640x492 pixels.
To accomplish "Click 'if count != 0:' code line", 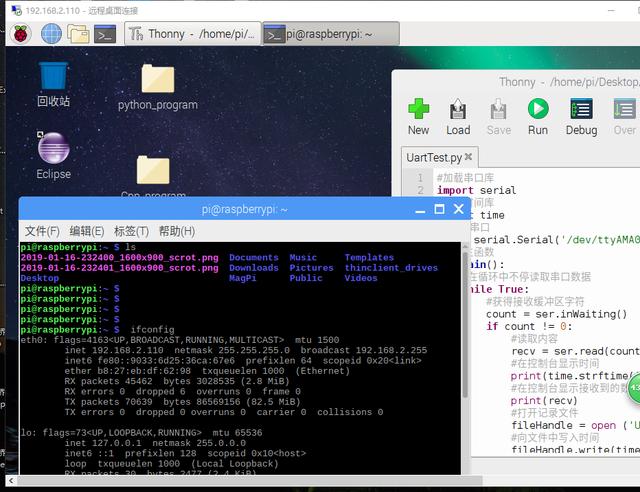I will pyautogui.click(x=529, y=327).
